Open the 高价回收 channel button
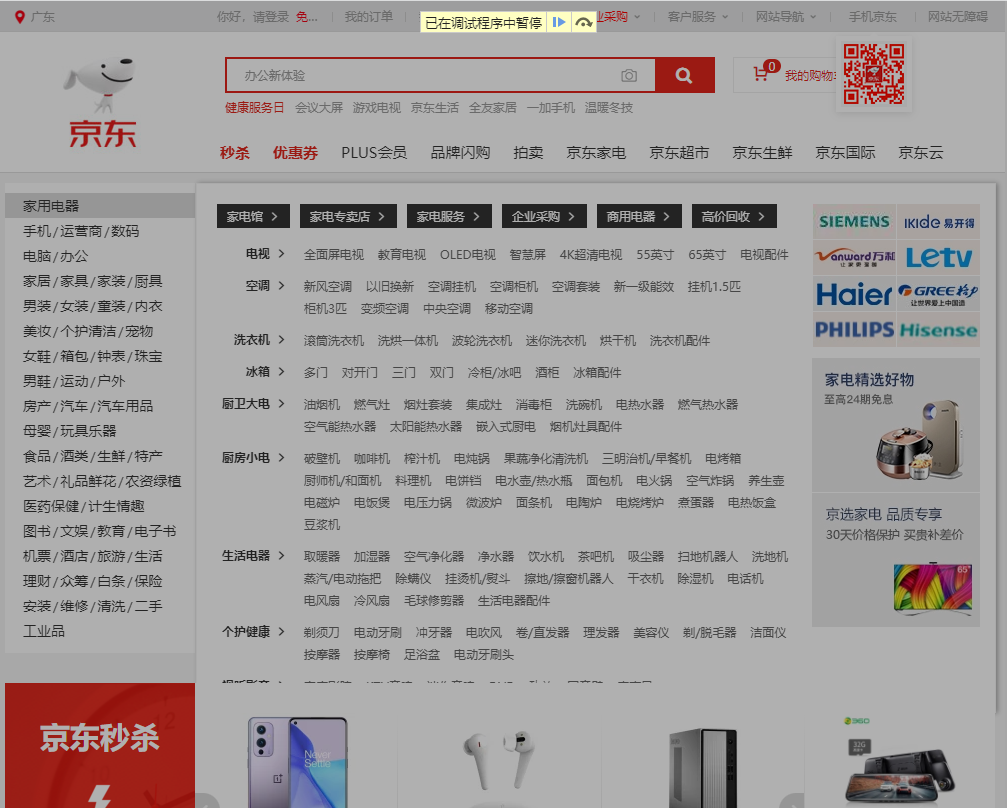This screenshot has height=808, width=1007. click(734, 216)
